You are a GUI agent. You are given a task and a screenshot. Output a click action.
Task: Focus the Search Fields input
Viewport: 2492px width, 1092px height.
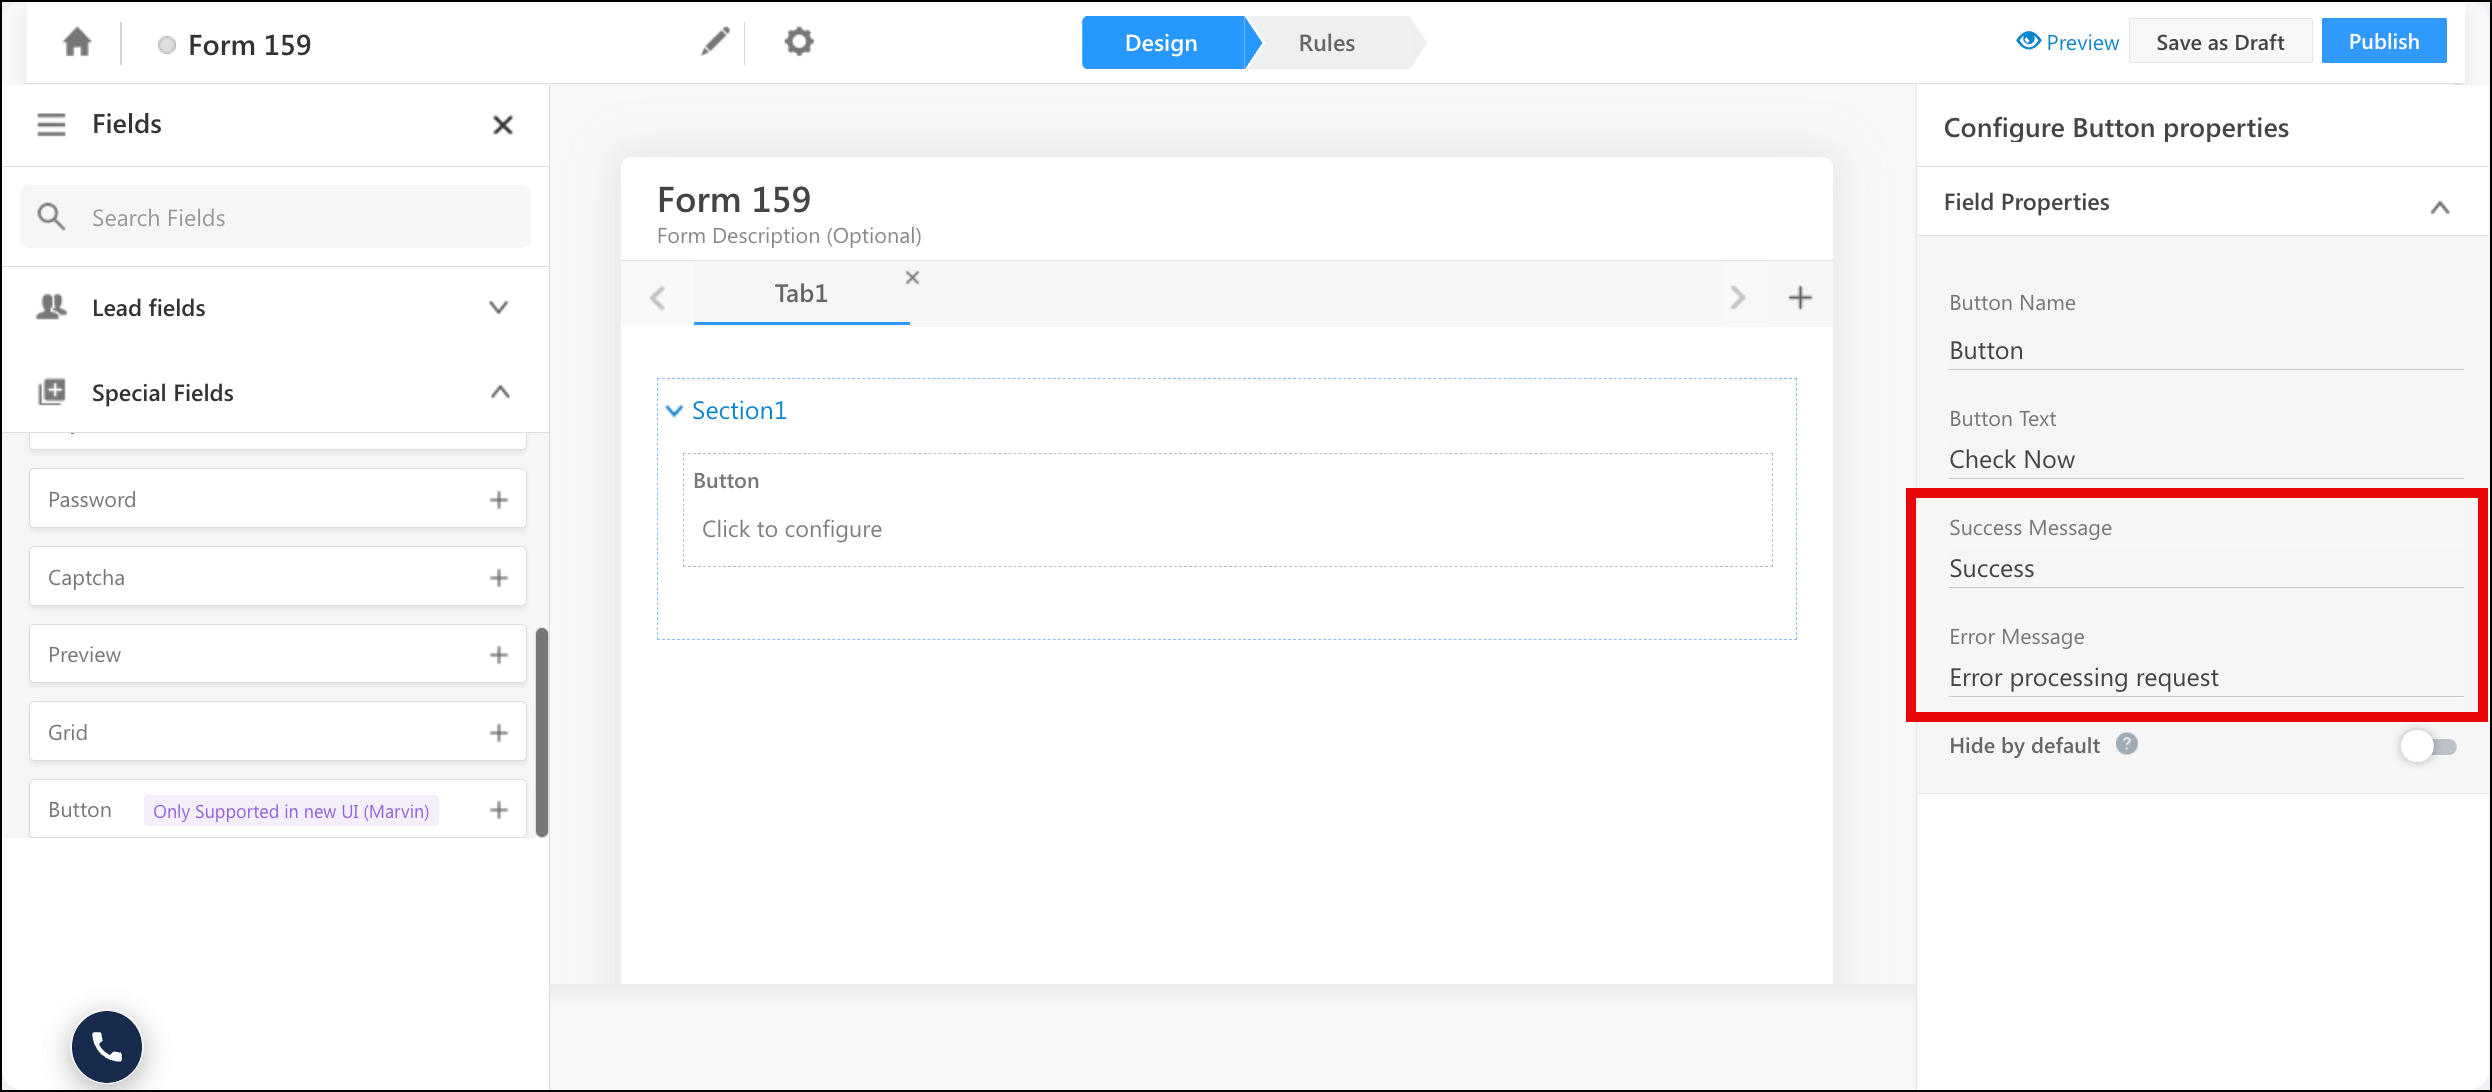tap(276, 217)
